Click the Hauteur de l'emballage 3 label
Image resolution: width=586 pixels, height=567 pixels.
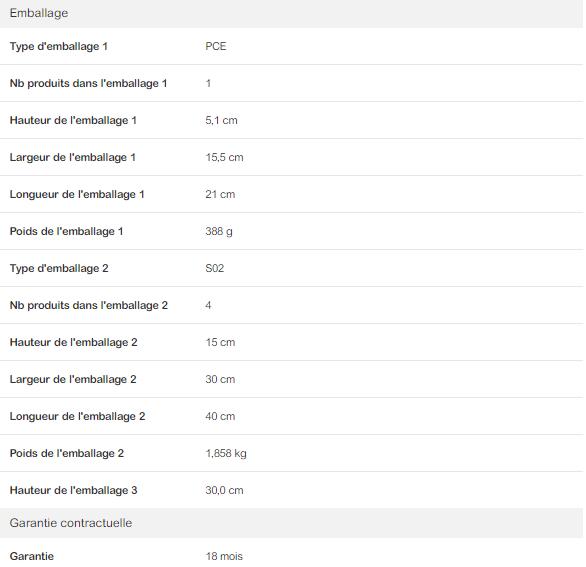(x=74, y=490)
